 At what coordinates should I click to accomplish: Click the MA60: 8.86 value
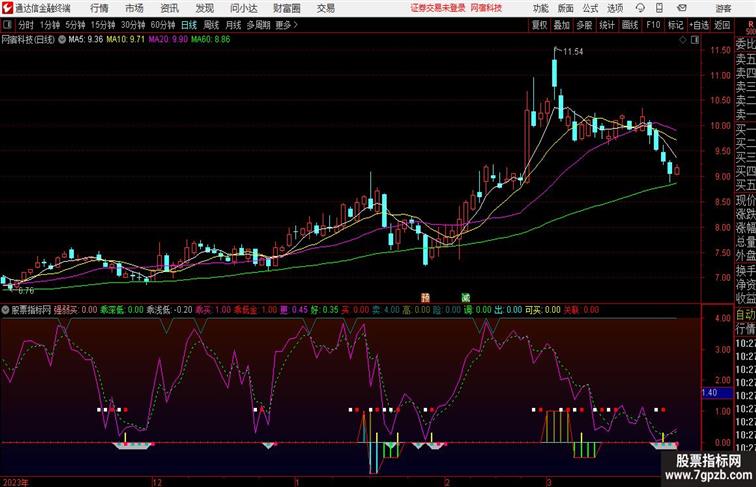211,40
